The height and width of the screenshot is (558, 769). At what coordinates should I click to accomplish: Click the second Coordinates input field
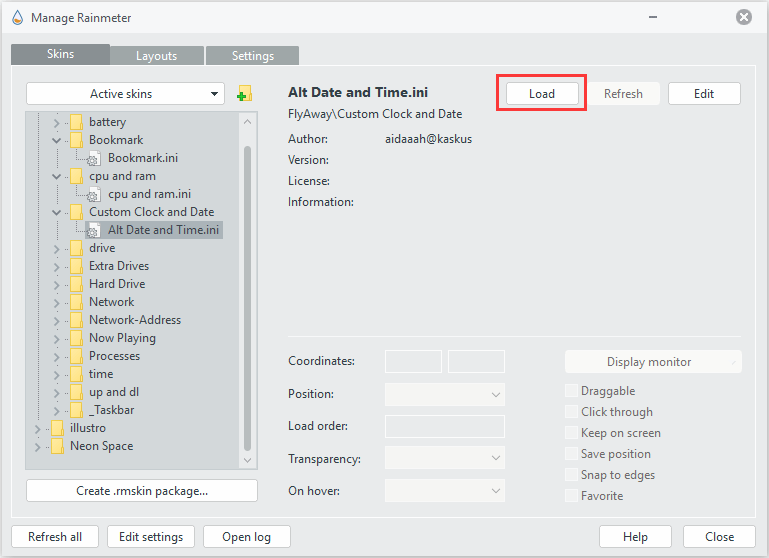(476, 362)
